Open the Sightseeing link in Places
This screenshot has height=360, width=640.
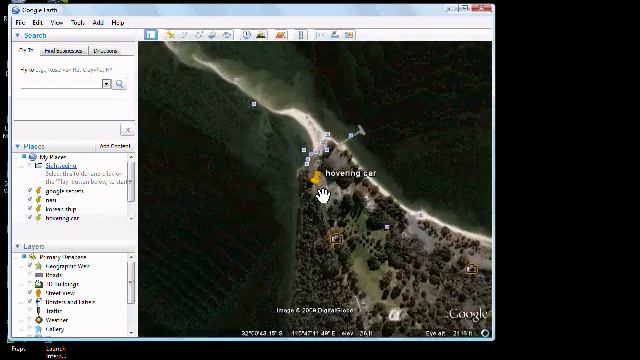pyautogui.click(x=61, y=165)
